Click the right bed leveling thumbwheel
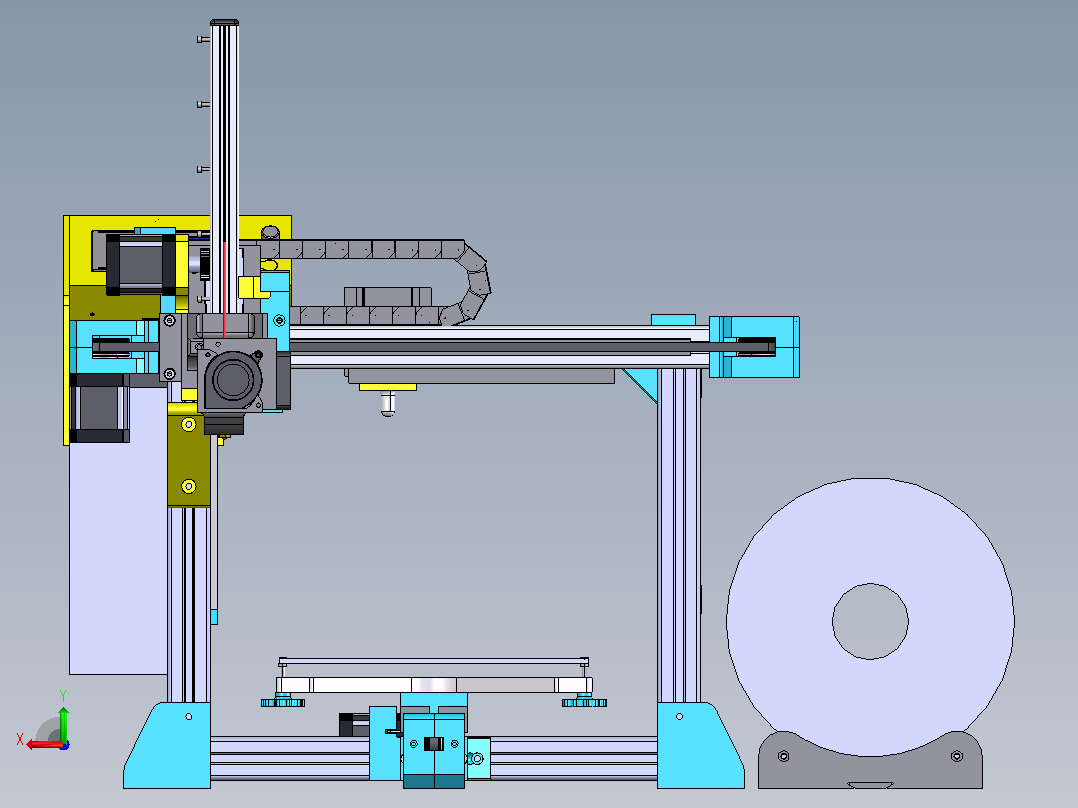This screenshot has width=1078, height=808. point(584,701)
